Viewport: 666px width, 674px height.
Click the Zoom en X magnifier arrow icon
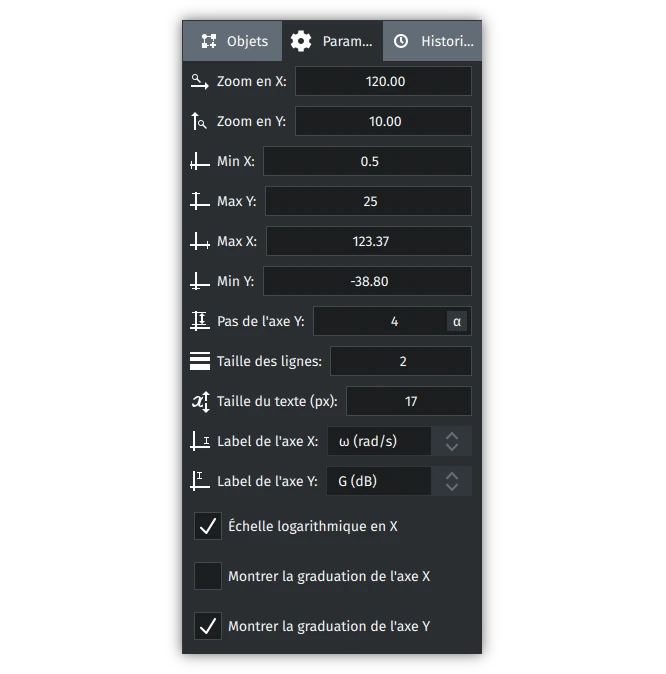(199, 81)
